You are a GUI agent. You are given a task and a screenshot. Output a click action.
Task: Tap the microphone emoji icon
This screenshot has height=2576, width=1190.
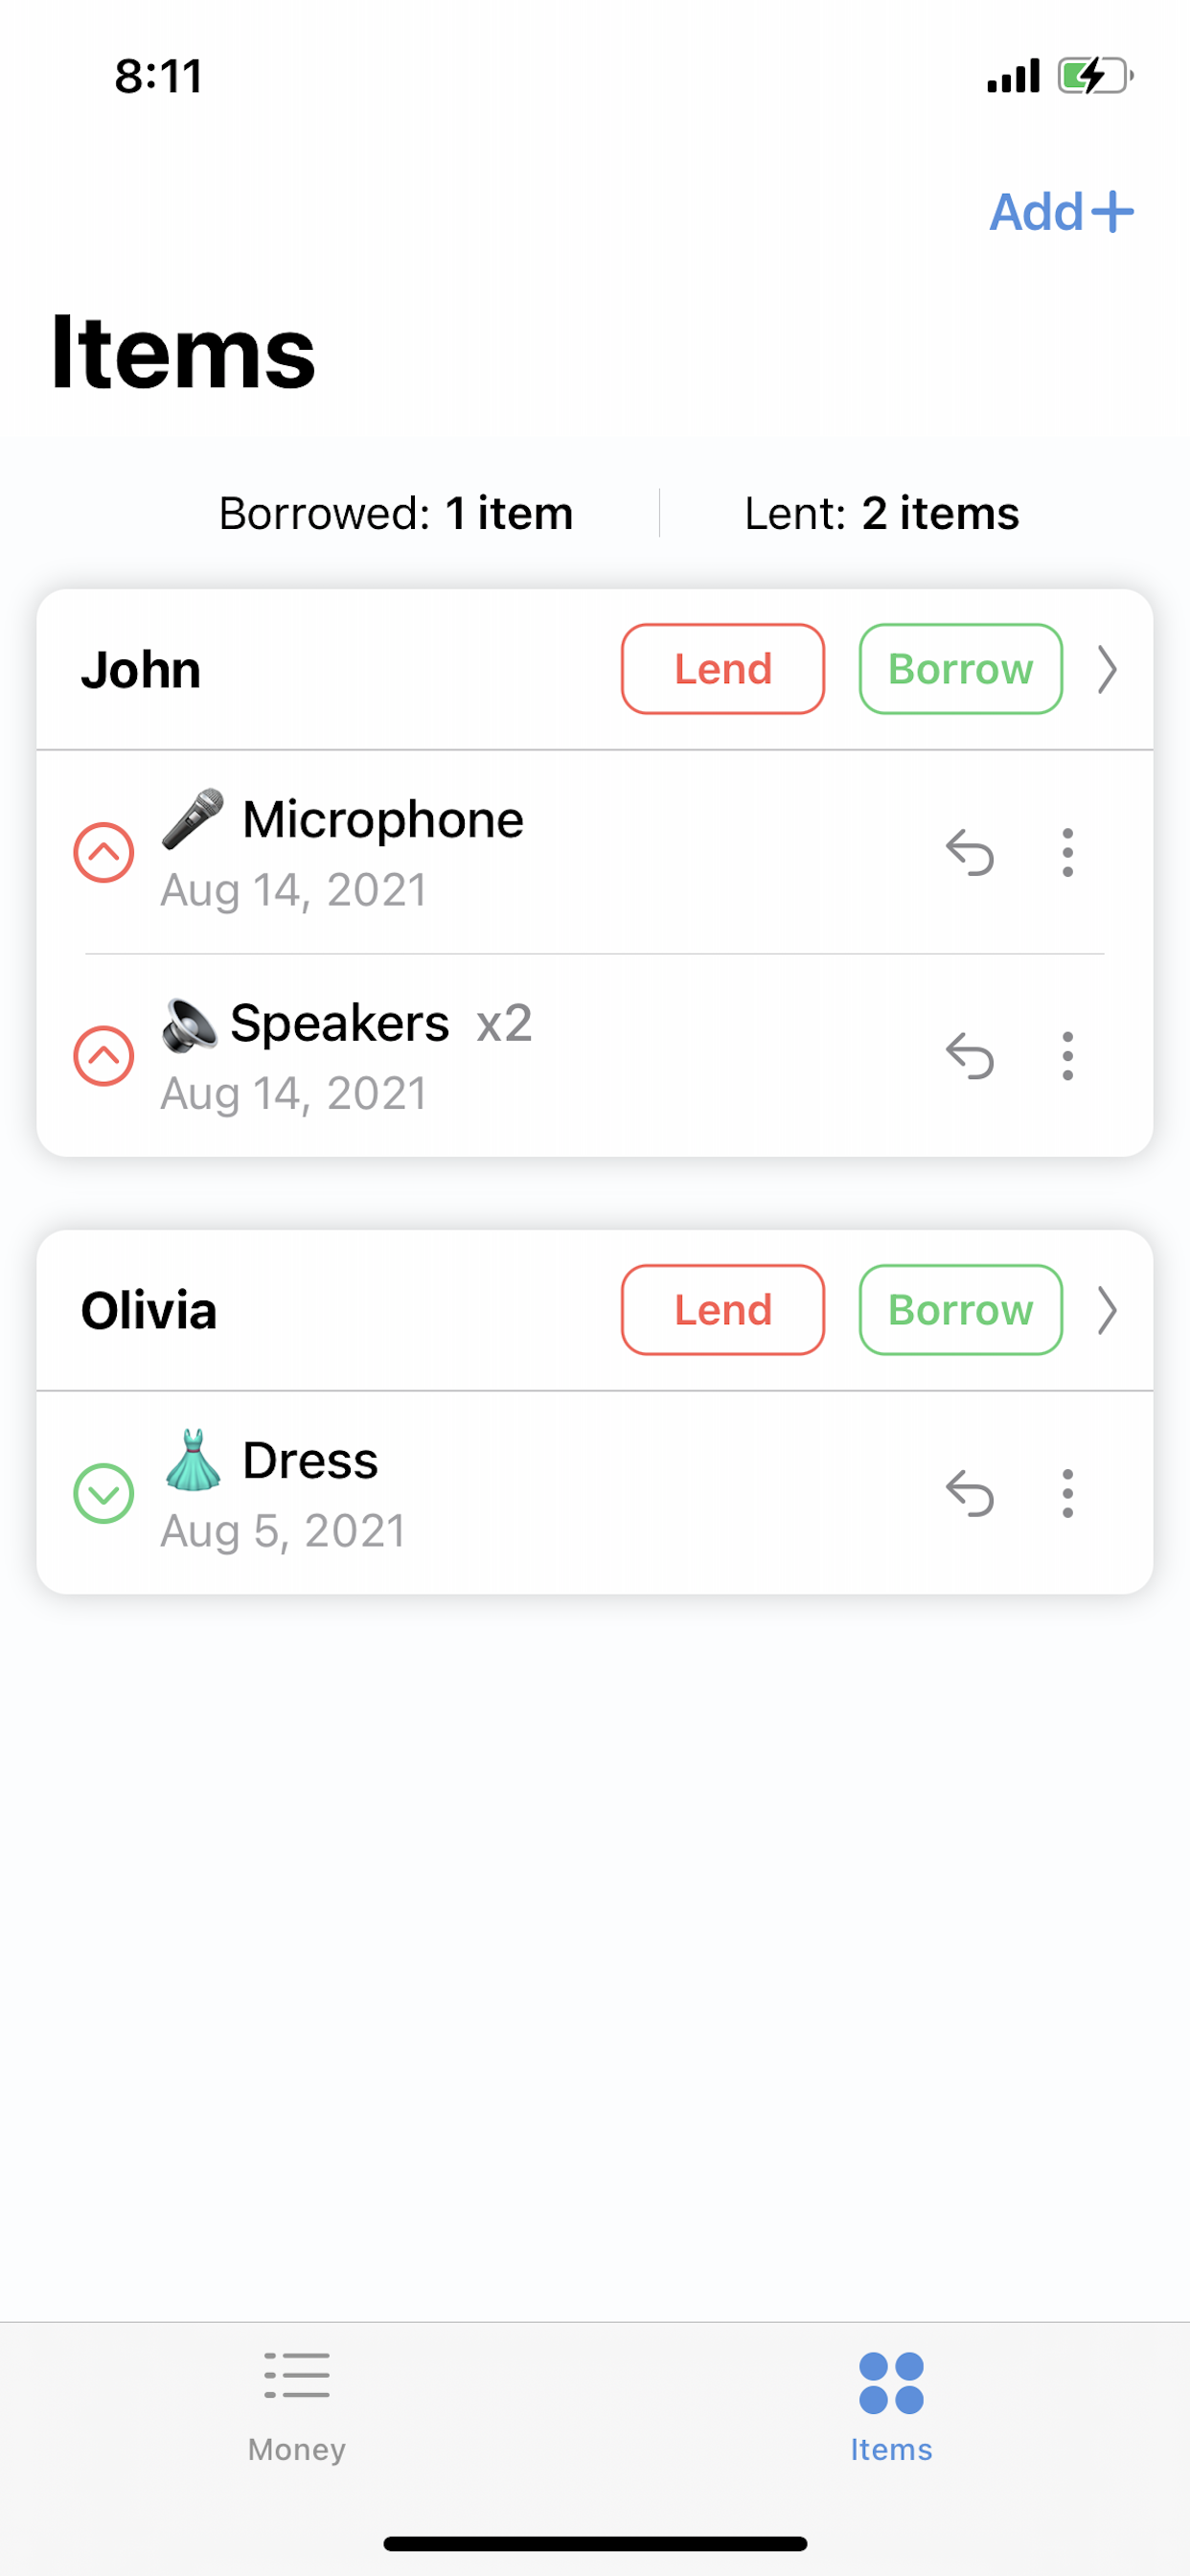coord(193,819)
